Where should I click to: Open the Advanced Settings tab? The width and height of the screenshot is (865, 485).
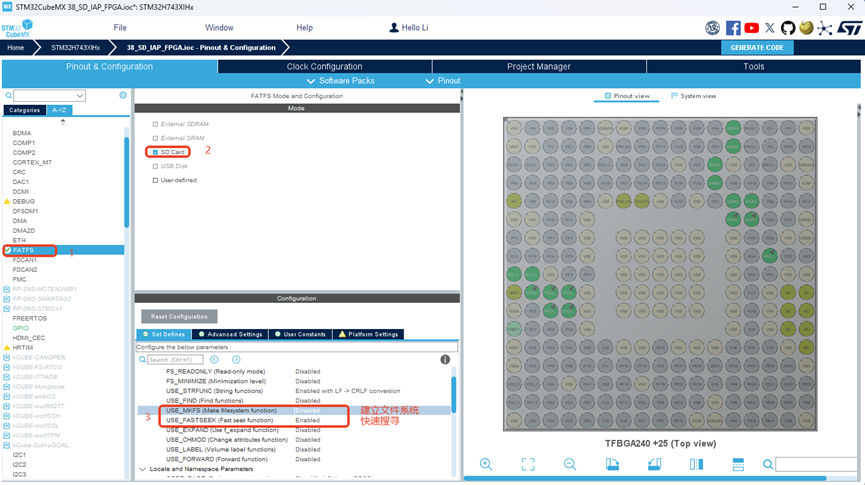[230, 334]
